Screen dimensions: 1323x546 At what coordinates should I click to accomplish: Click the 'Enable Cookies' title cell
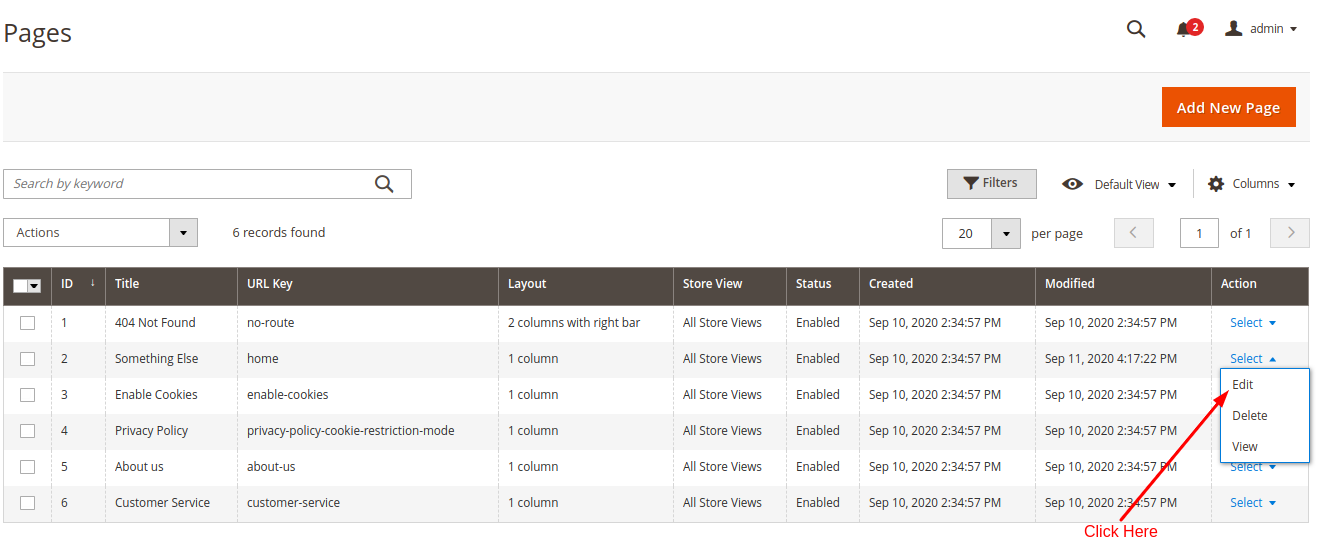point(156,395)
